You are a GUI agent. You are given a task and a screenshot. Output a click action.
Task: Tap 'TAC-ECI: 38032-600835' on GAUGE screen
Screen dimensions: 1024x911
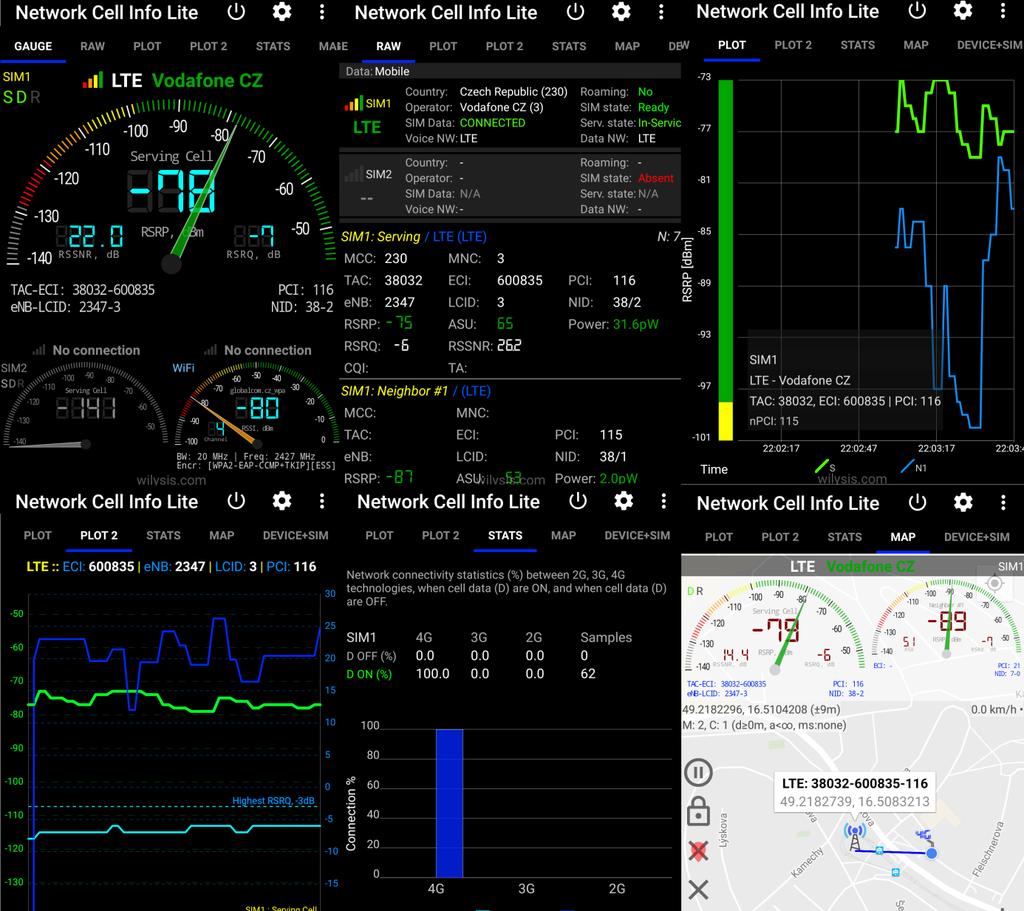click(x=82, y=290)
